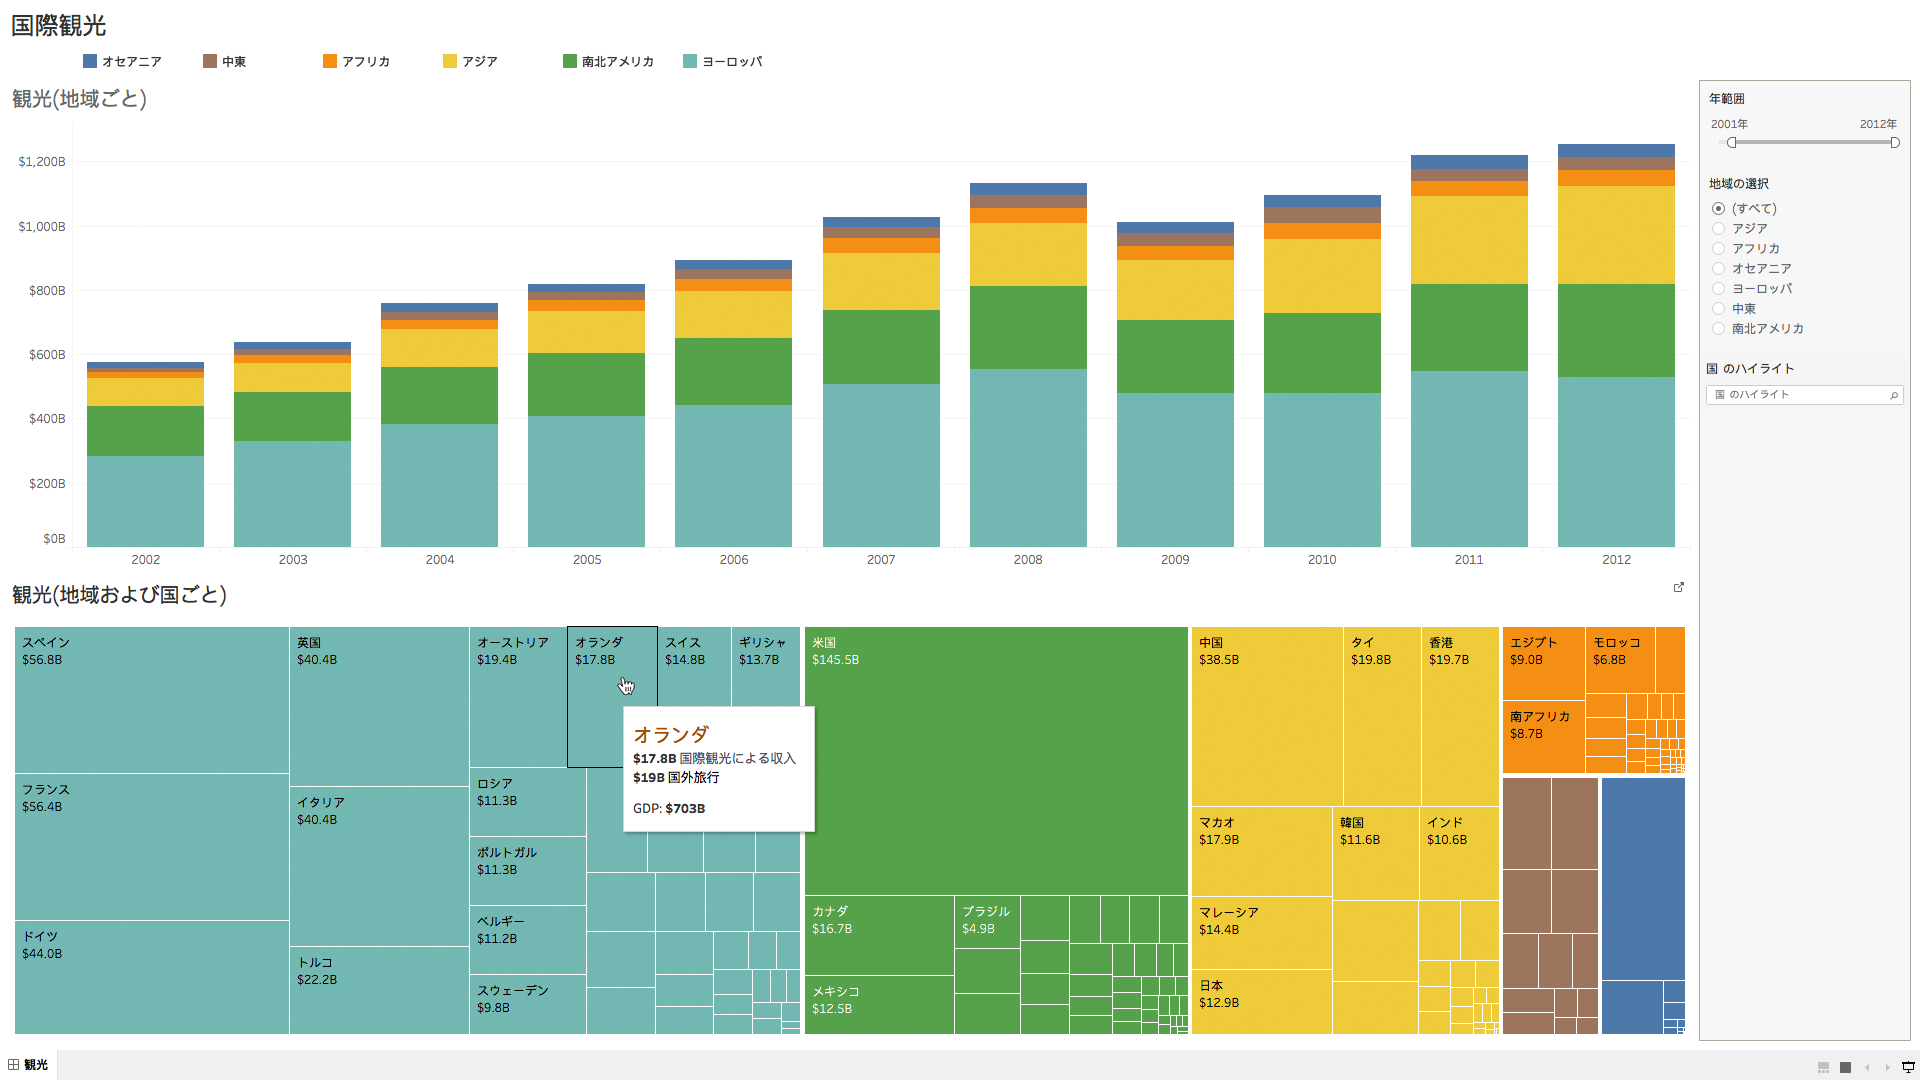Image resolution: width=1920 pixels, height=1080 pixels.
Task: Go to previous sheet arrow
Action: click(1867, 1067)
